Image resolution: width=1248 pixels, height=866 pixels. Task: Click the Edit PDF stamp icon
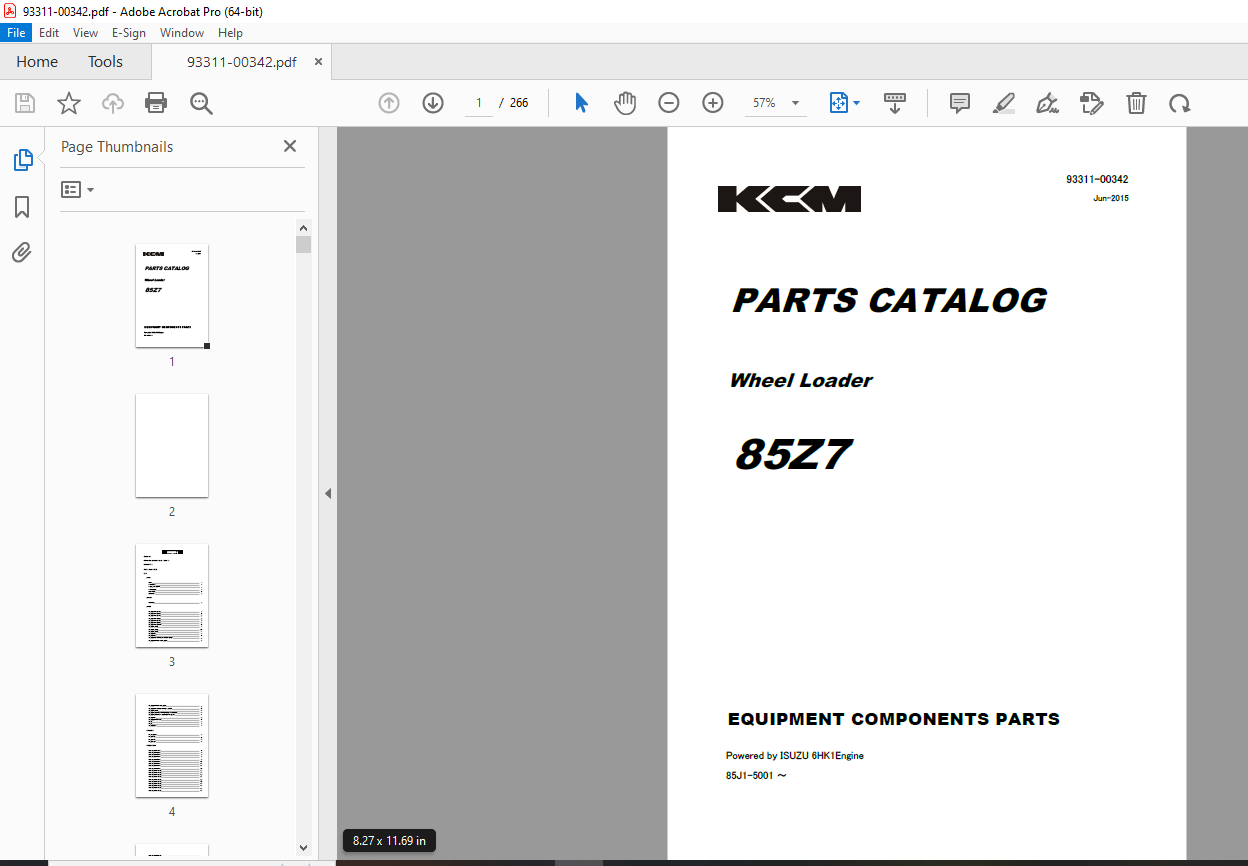click(x=1091, y=103)
